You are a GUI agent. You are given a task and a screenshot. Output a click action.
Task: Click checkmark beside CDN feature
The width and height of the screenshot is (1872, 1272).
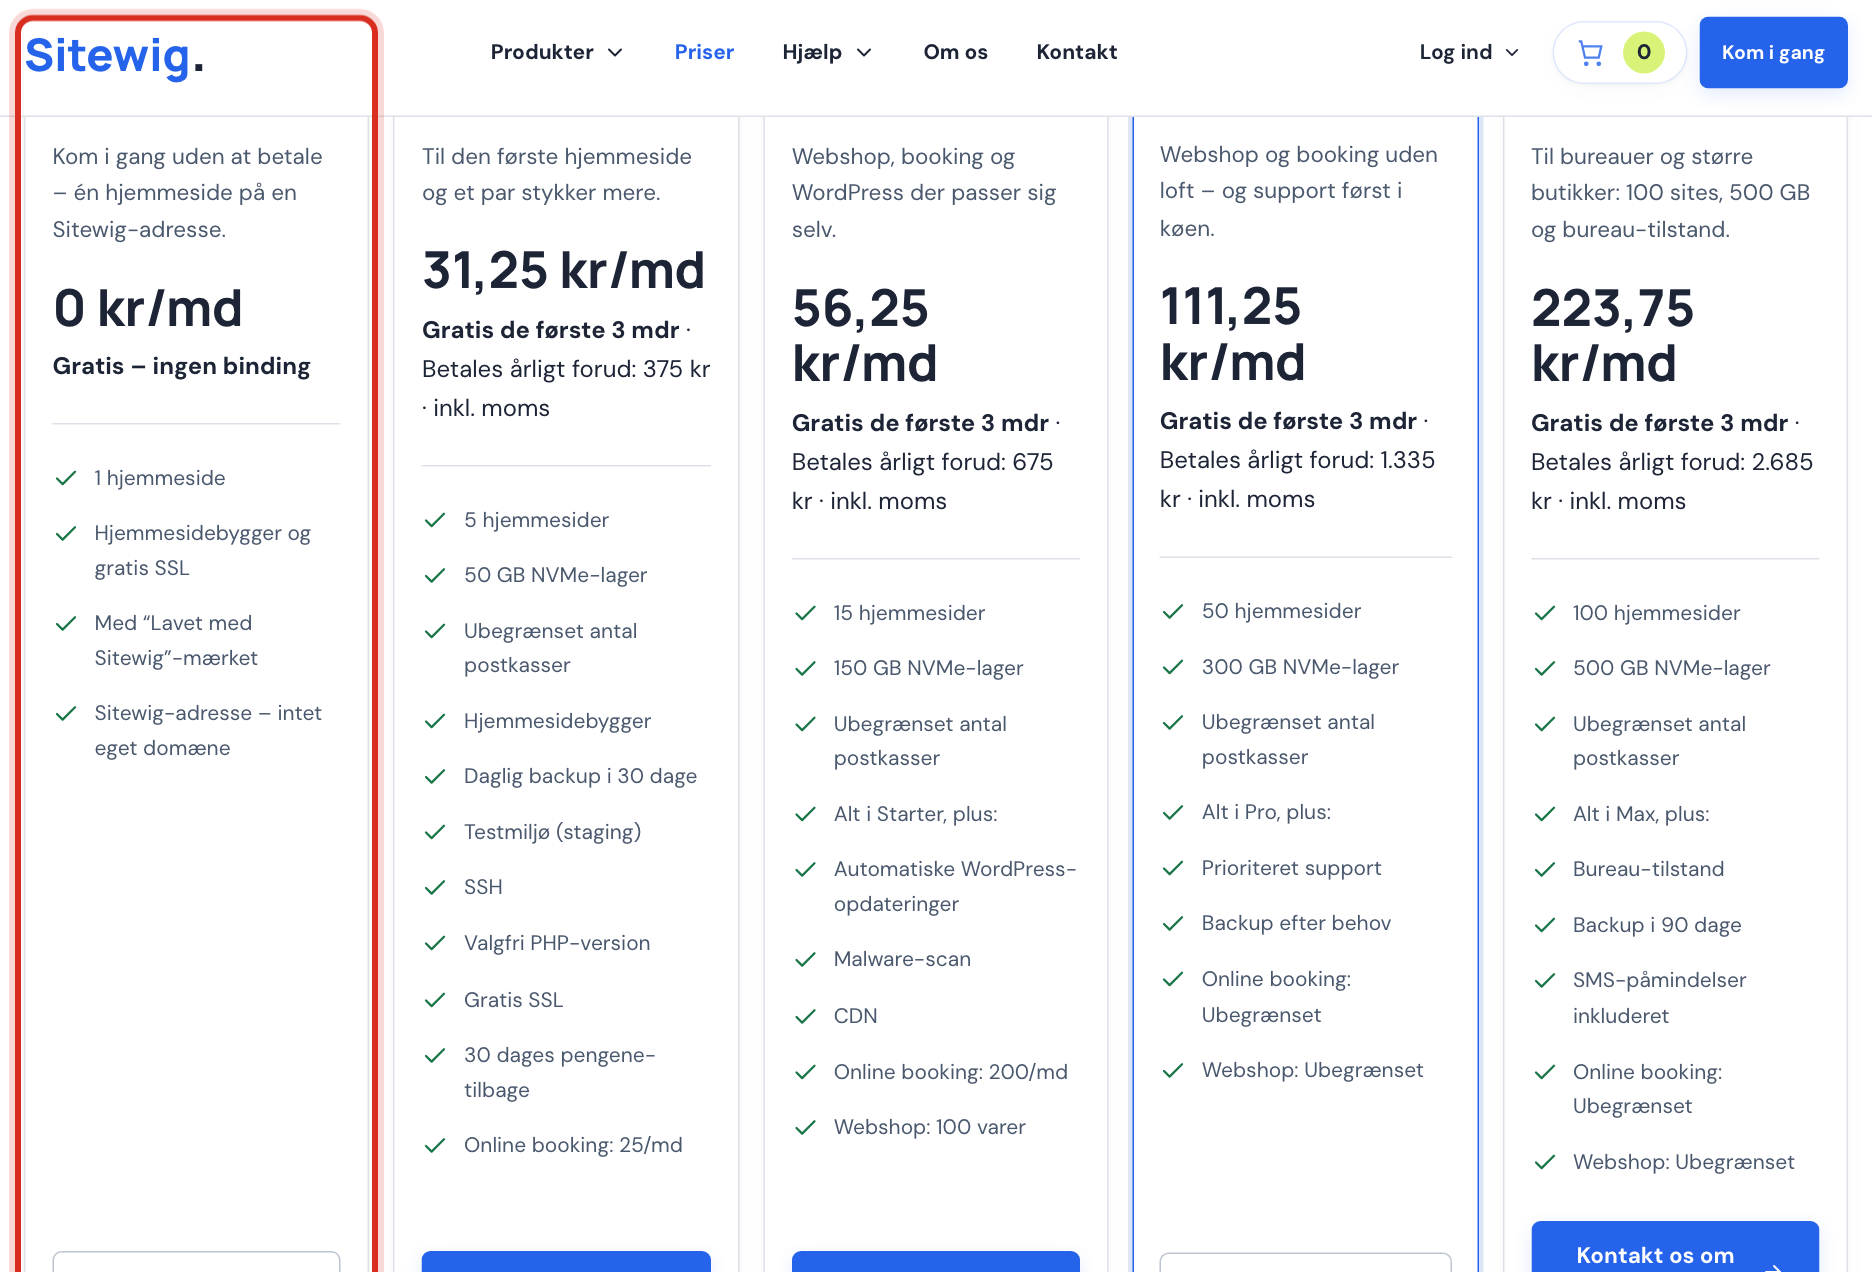pos(805,1016)
